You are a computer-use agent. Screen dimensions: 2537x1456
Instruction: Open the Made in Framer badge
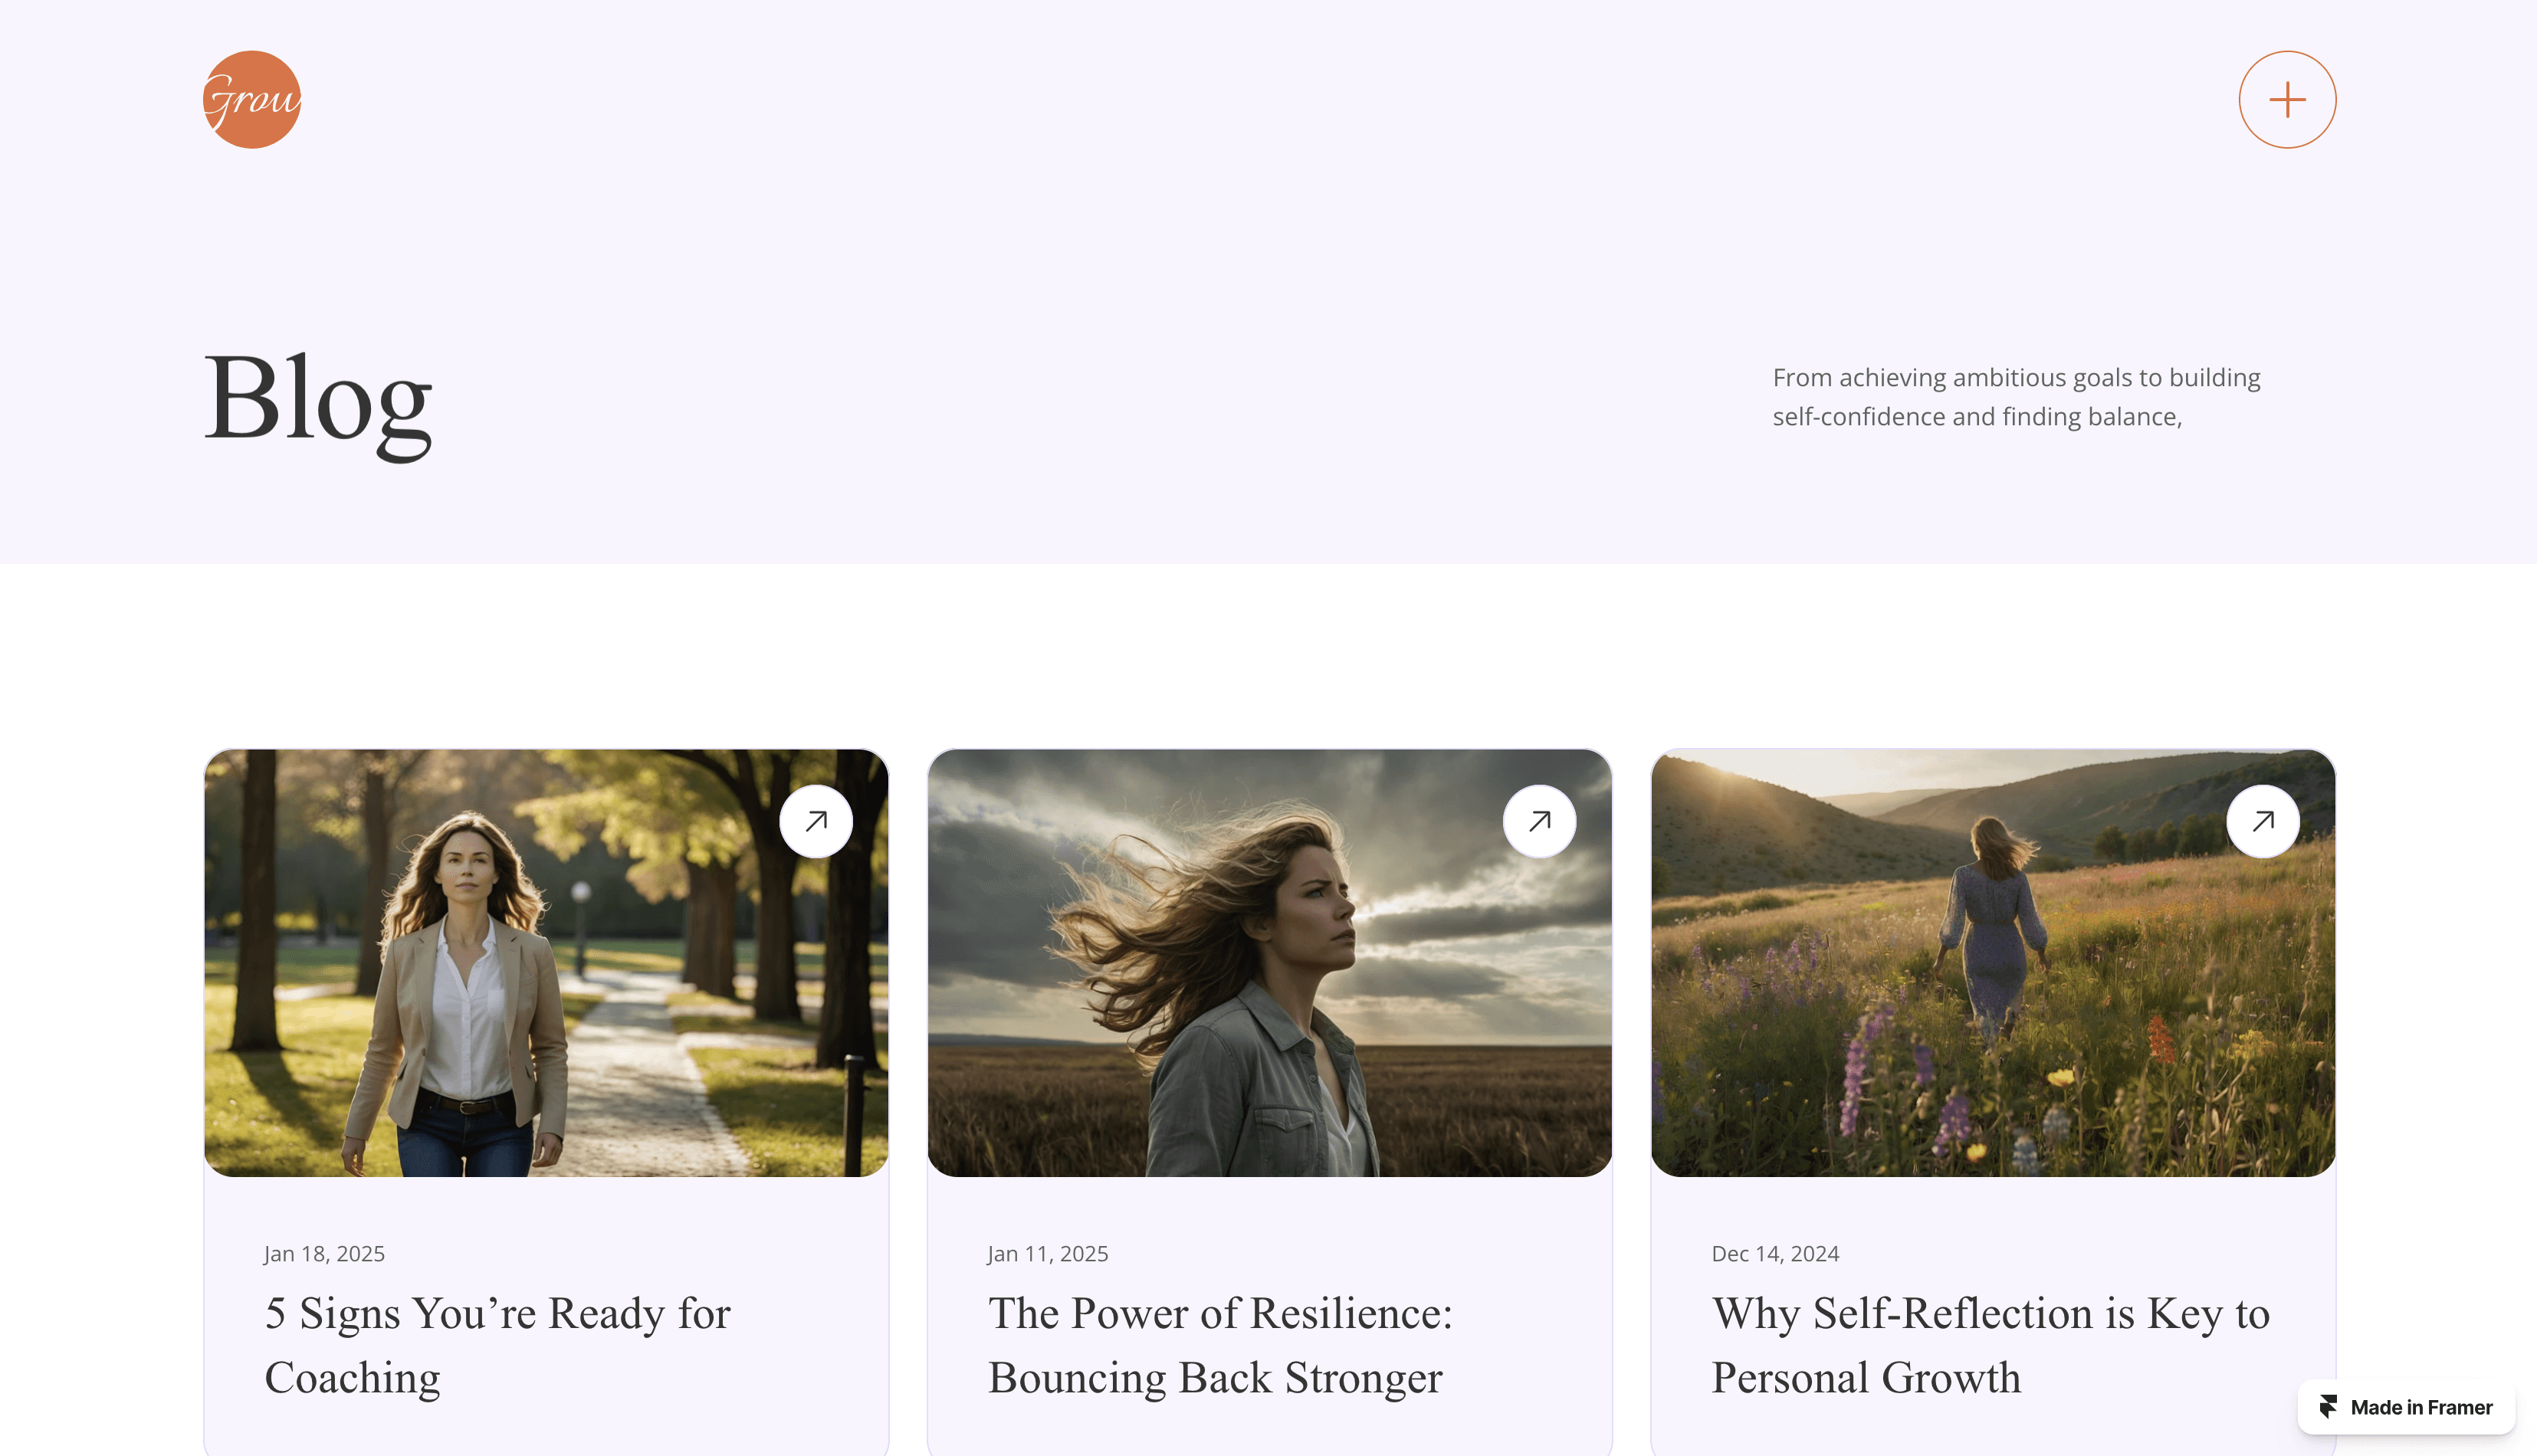coord(2406,1407)
